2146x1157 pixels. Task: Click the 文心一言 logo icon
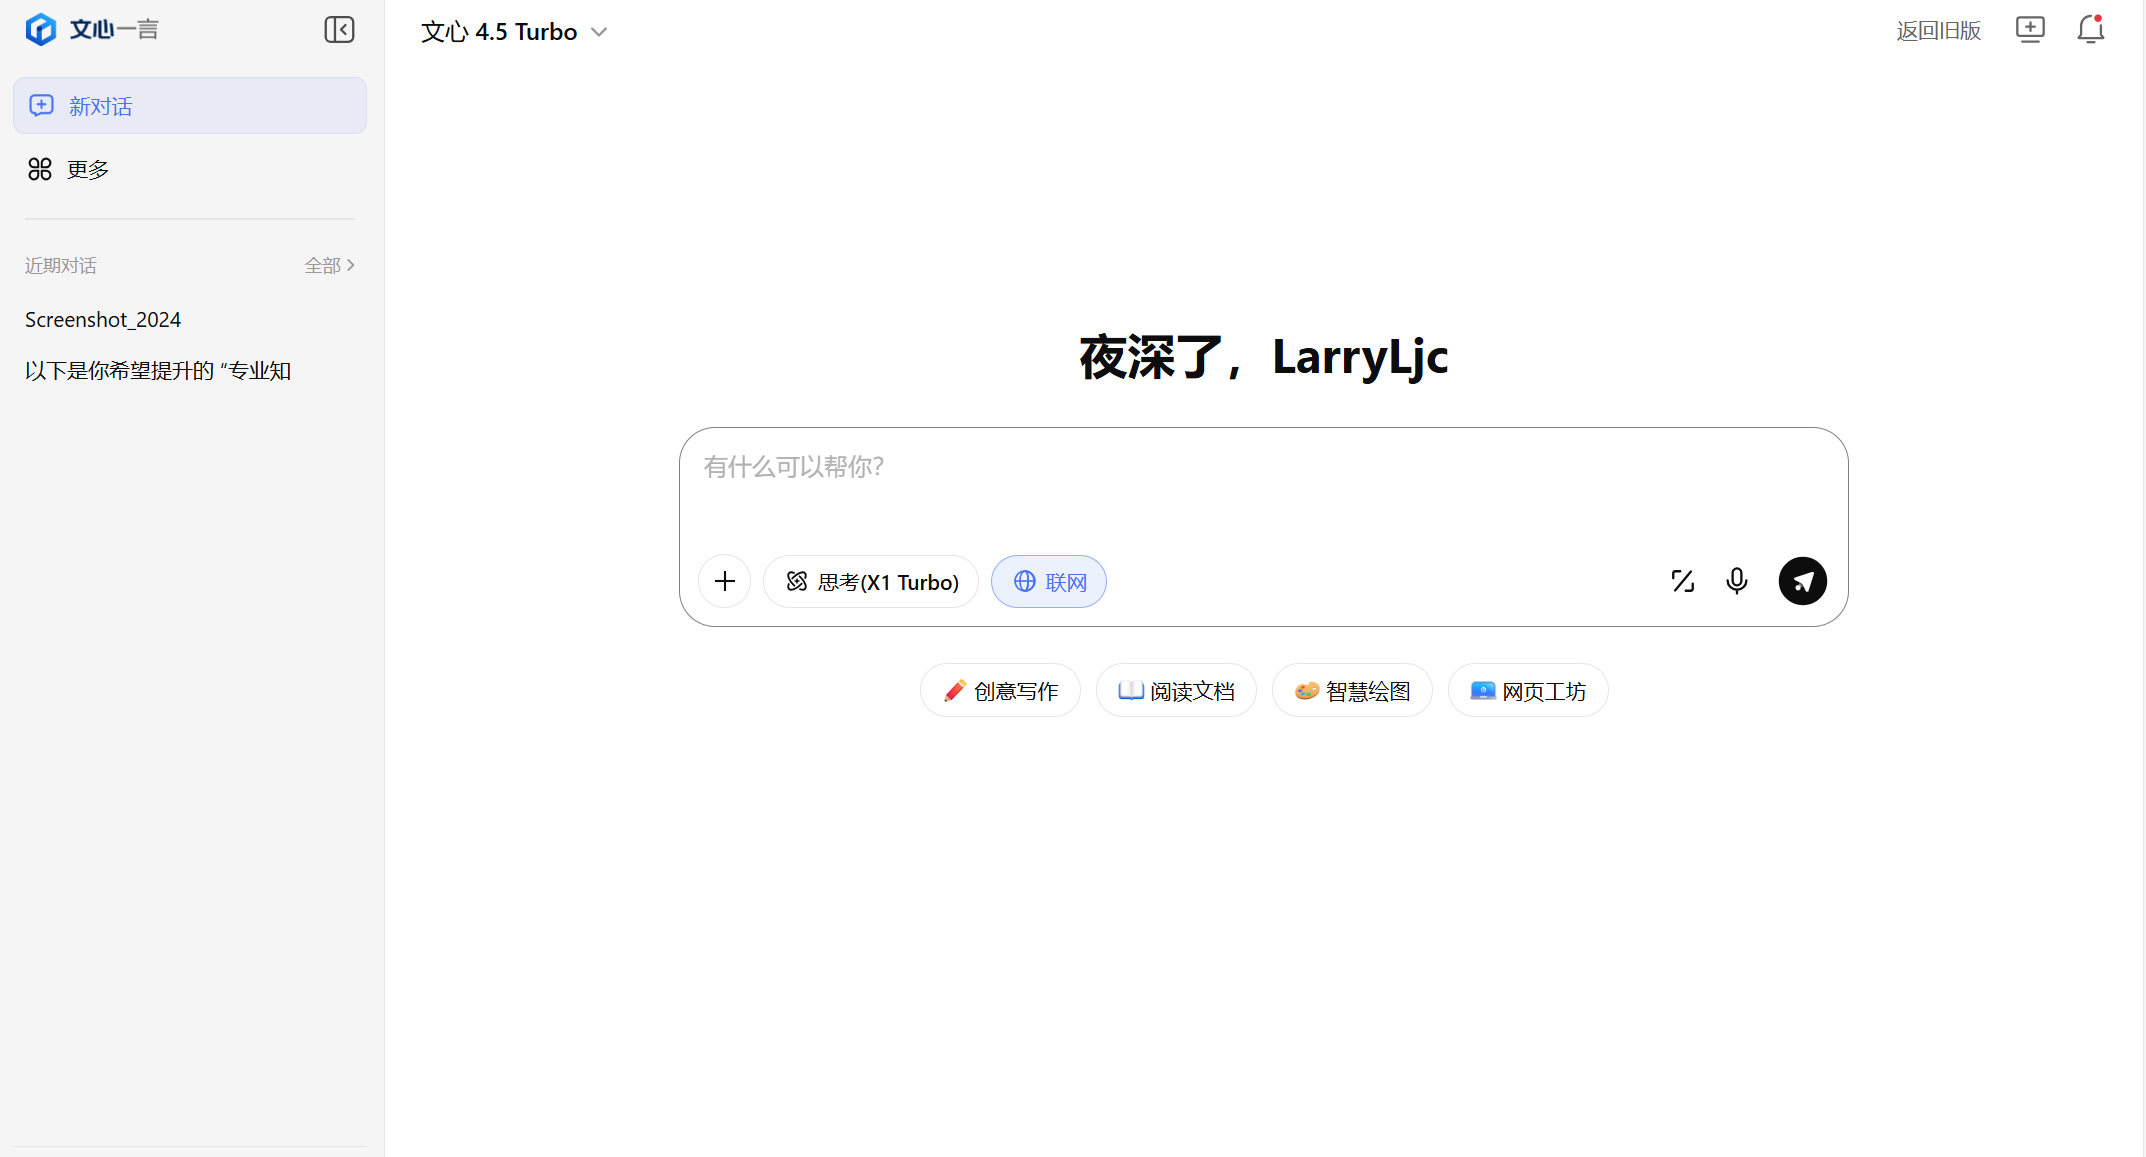(x=41, y=29)
